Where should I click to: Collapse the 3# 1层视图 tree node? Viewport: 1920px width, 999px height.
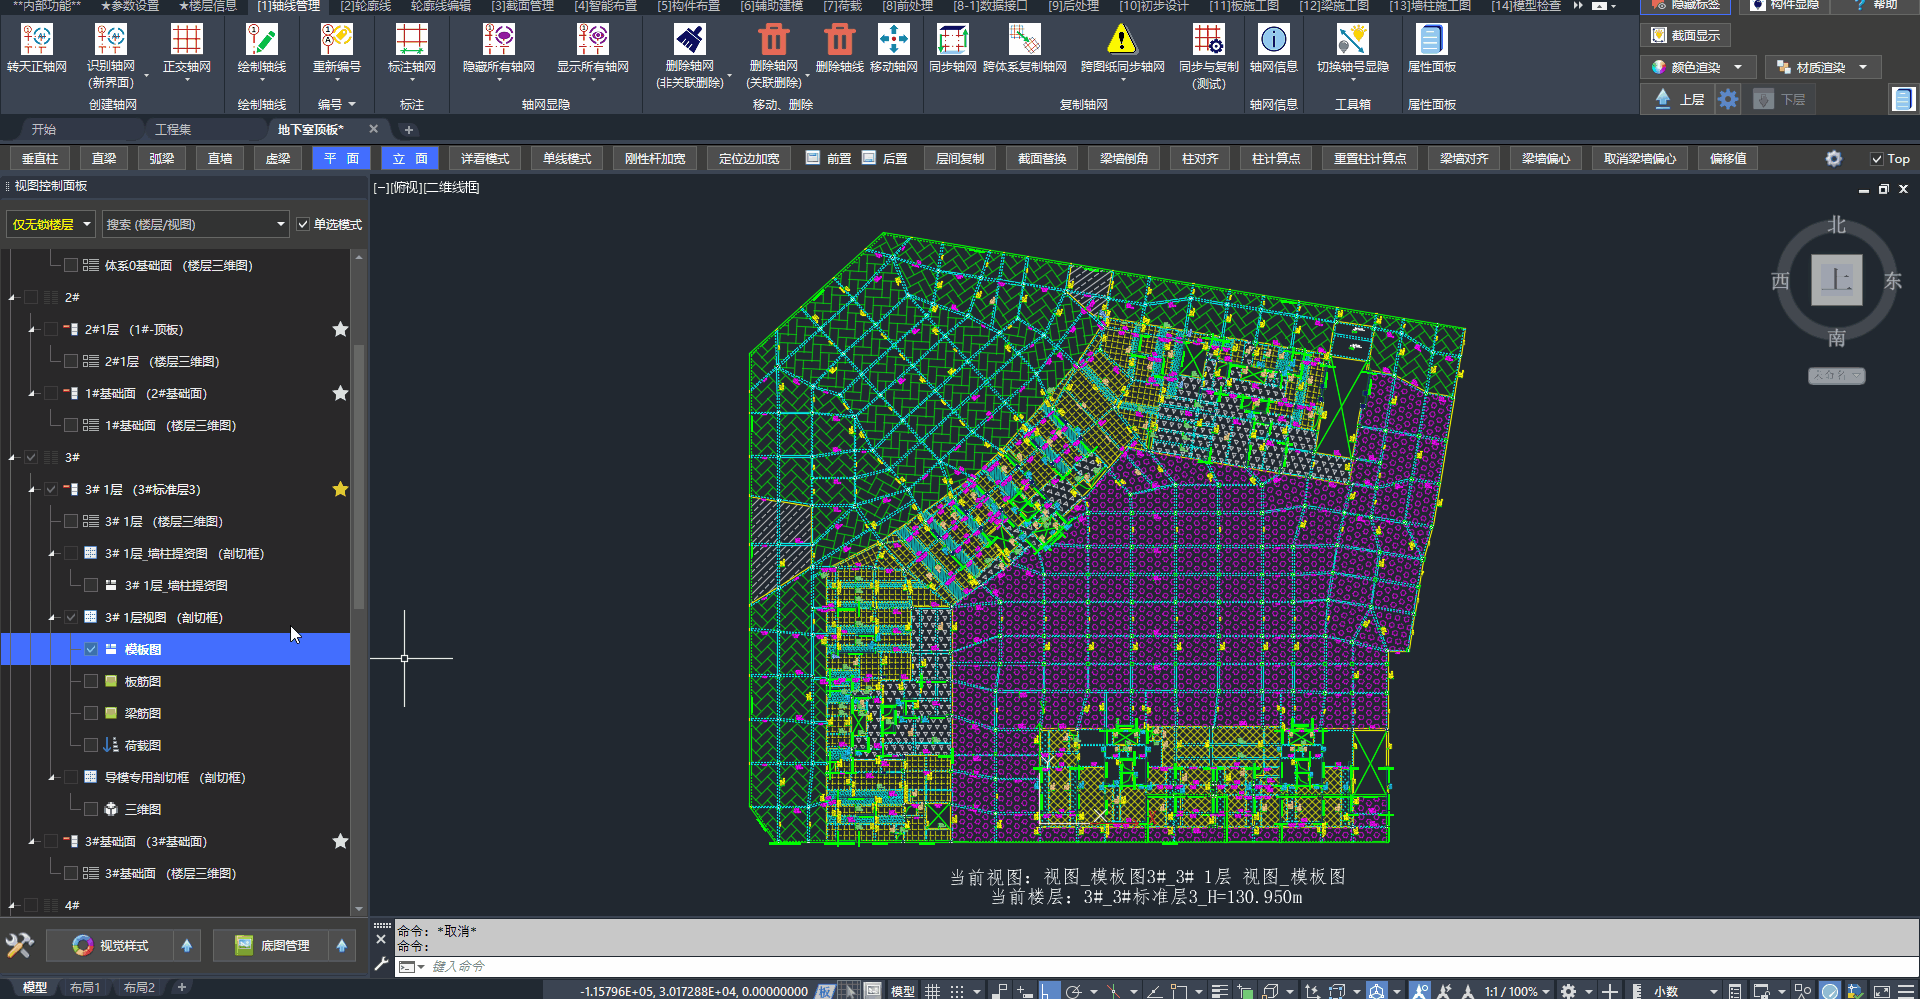tap(52, 618)
